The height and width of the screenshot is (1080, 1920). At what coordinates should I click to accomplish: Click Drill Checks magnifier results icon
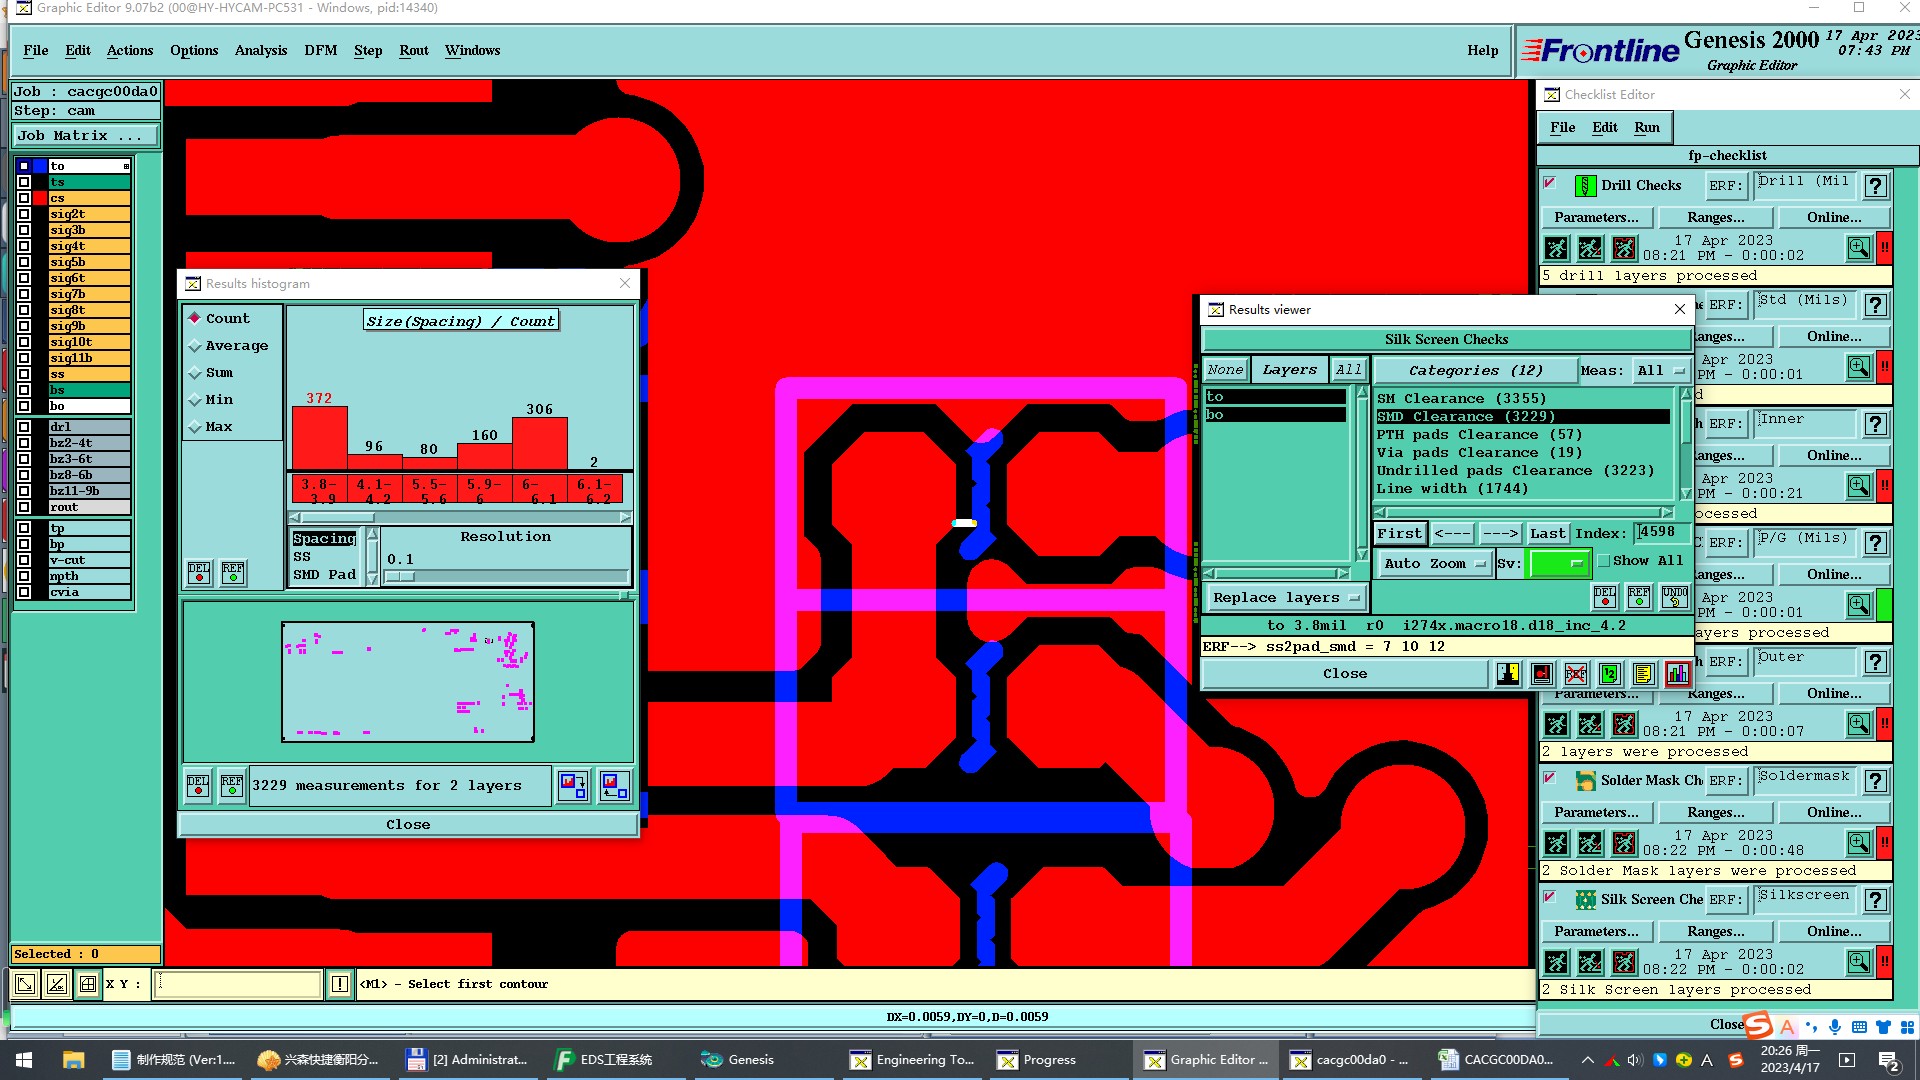click(1858, 248)
